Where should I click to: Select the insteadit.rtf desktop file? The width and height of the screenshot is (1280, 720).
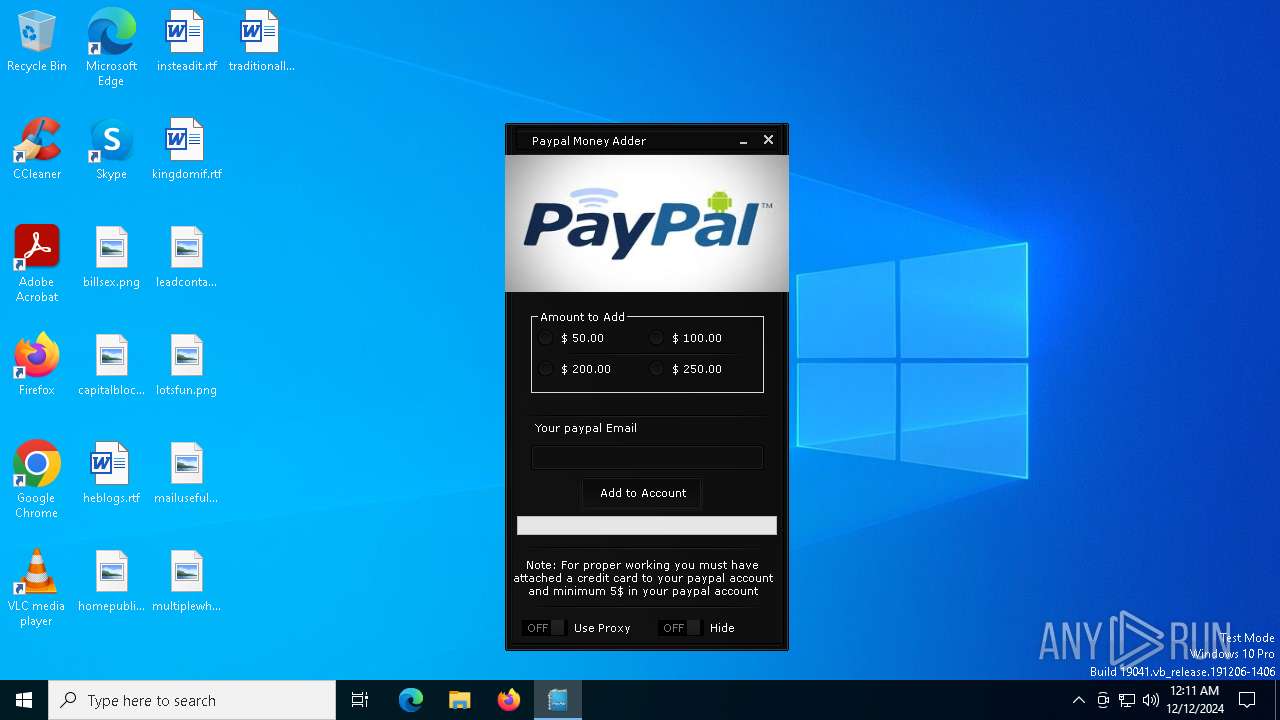(x=186, y=42)
